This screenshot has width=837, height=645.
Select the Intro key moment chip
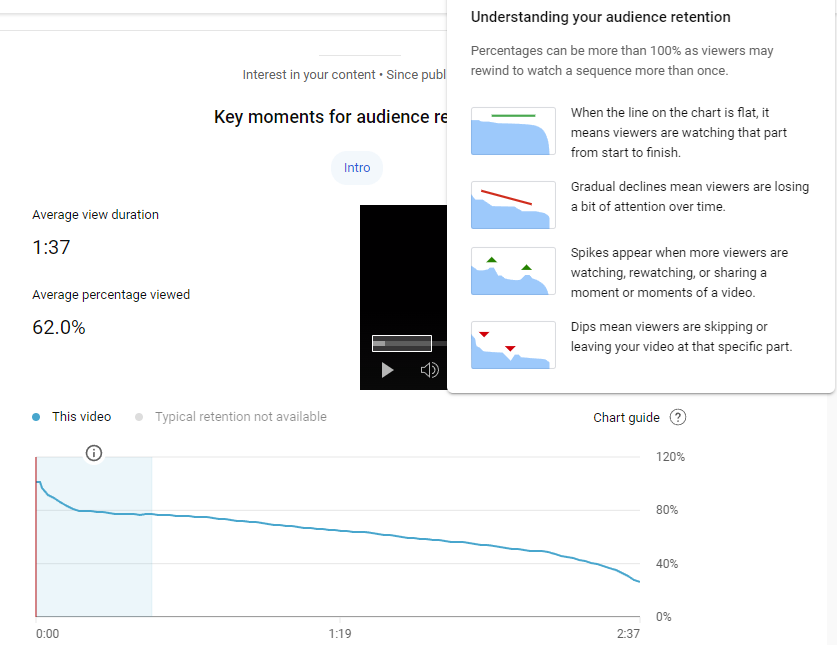point(357,168)
